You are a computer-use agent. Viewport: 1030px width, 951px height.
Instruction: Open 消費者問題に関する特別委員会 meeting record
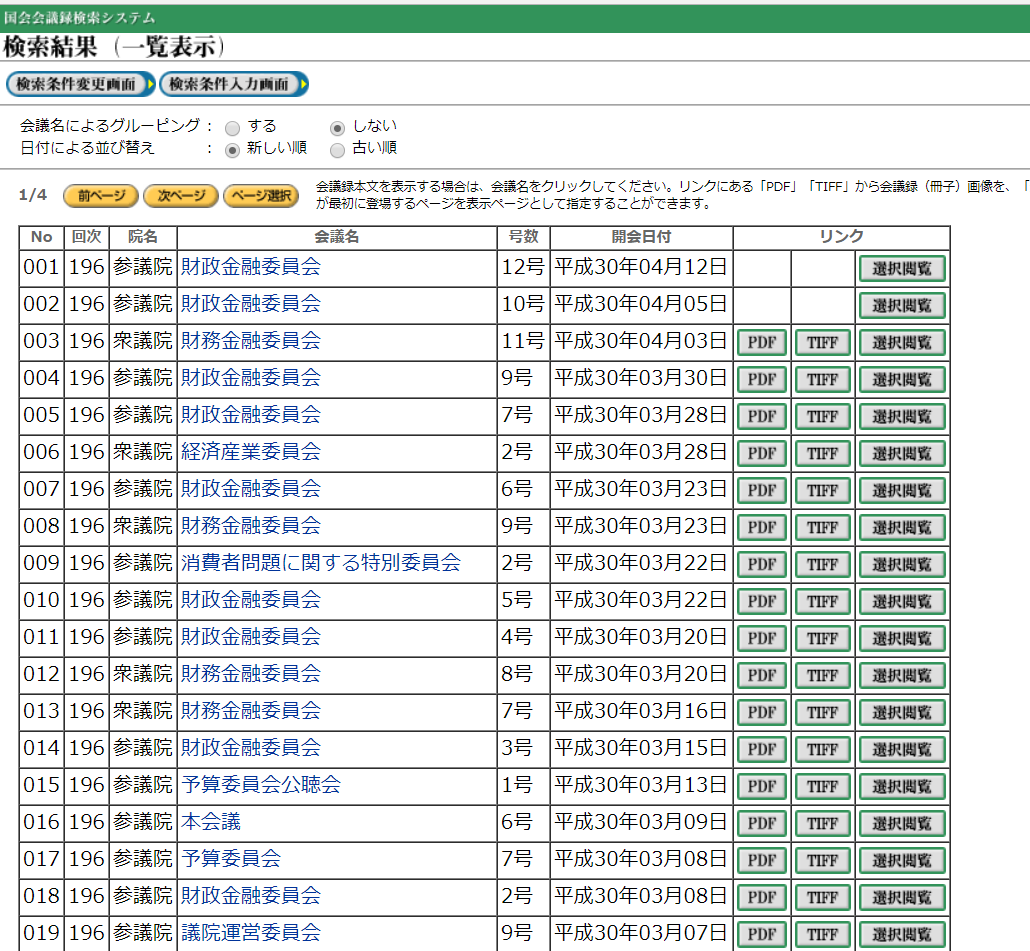point(320,563)
